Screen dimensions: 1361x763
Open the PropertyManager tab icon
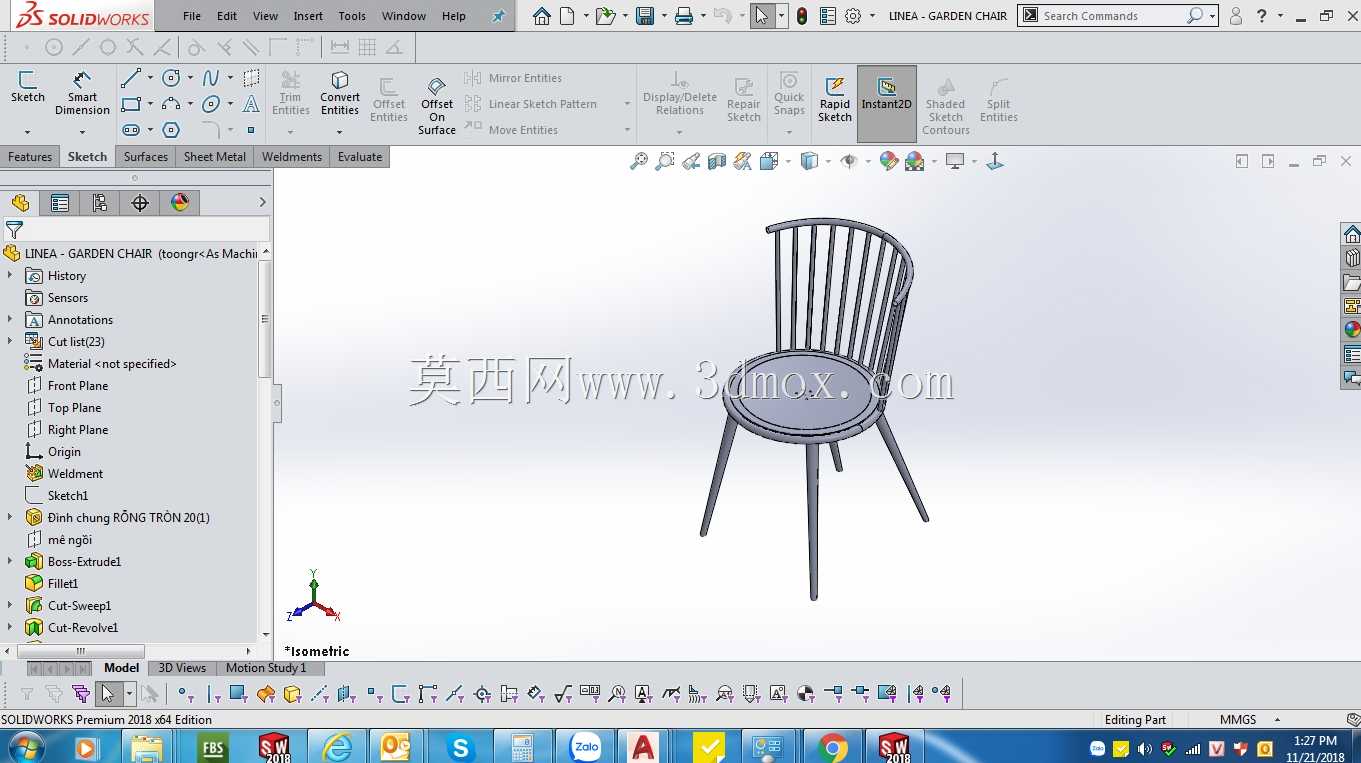click(x=60, y=203)
